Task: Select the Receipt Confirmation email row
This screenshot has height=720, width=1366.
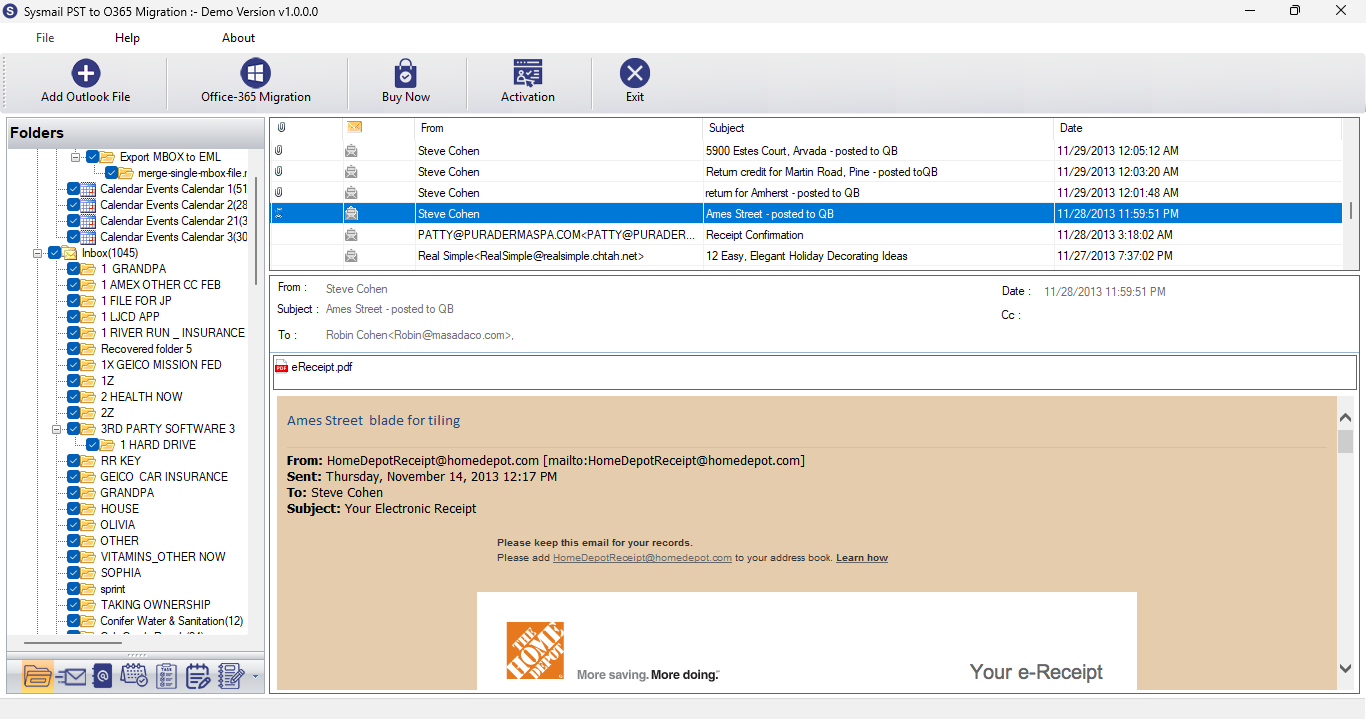Action: point(806,235)
